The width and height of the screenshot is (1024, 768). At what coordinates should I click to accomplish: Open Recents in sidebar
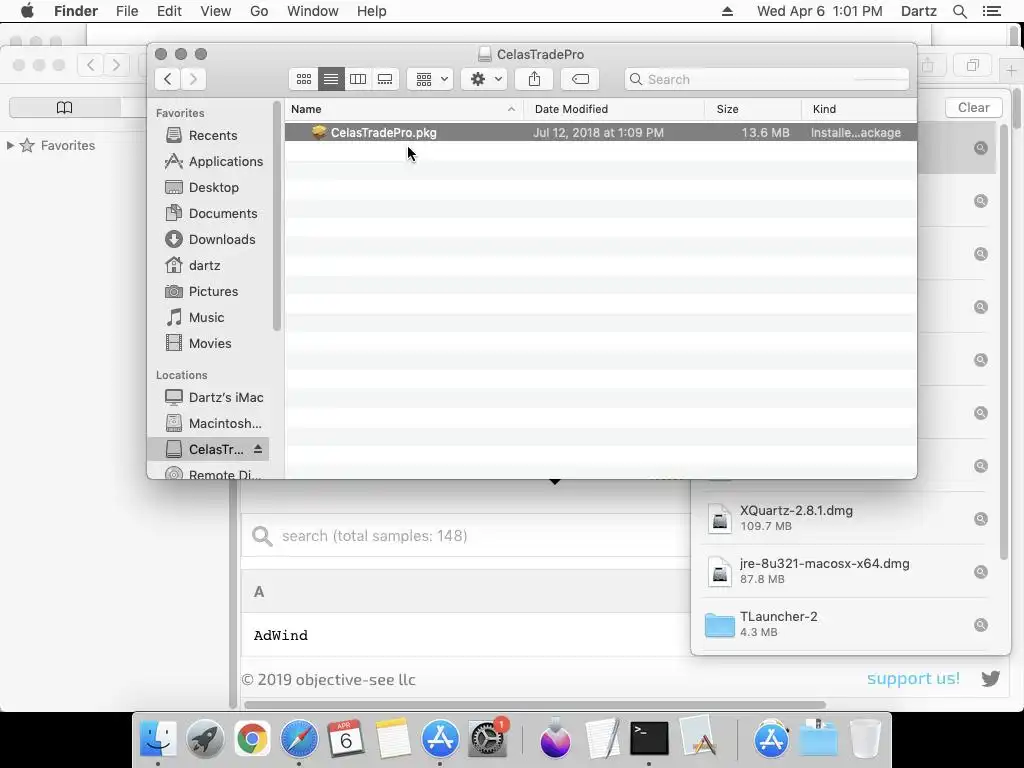click(x=213, y=135)
